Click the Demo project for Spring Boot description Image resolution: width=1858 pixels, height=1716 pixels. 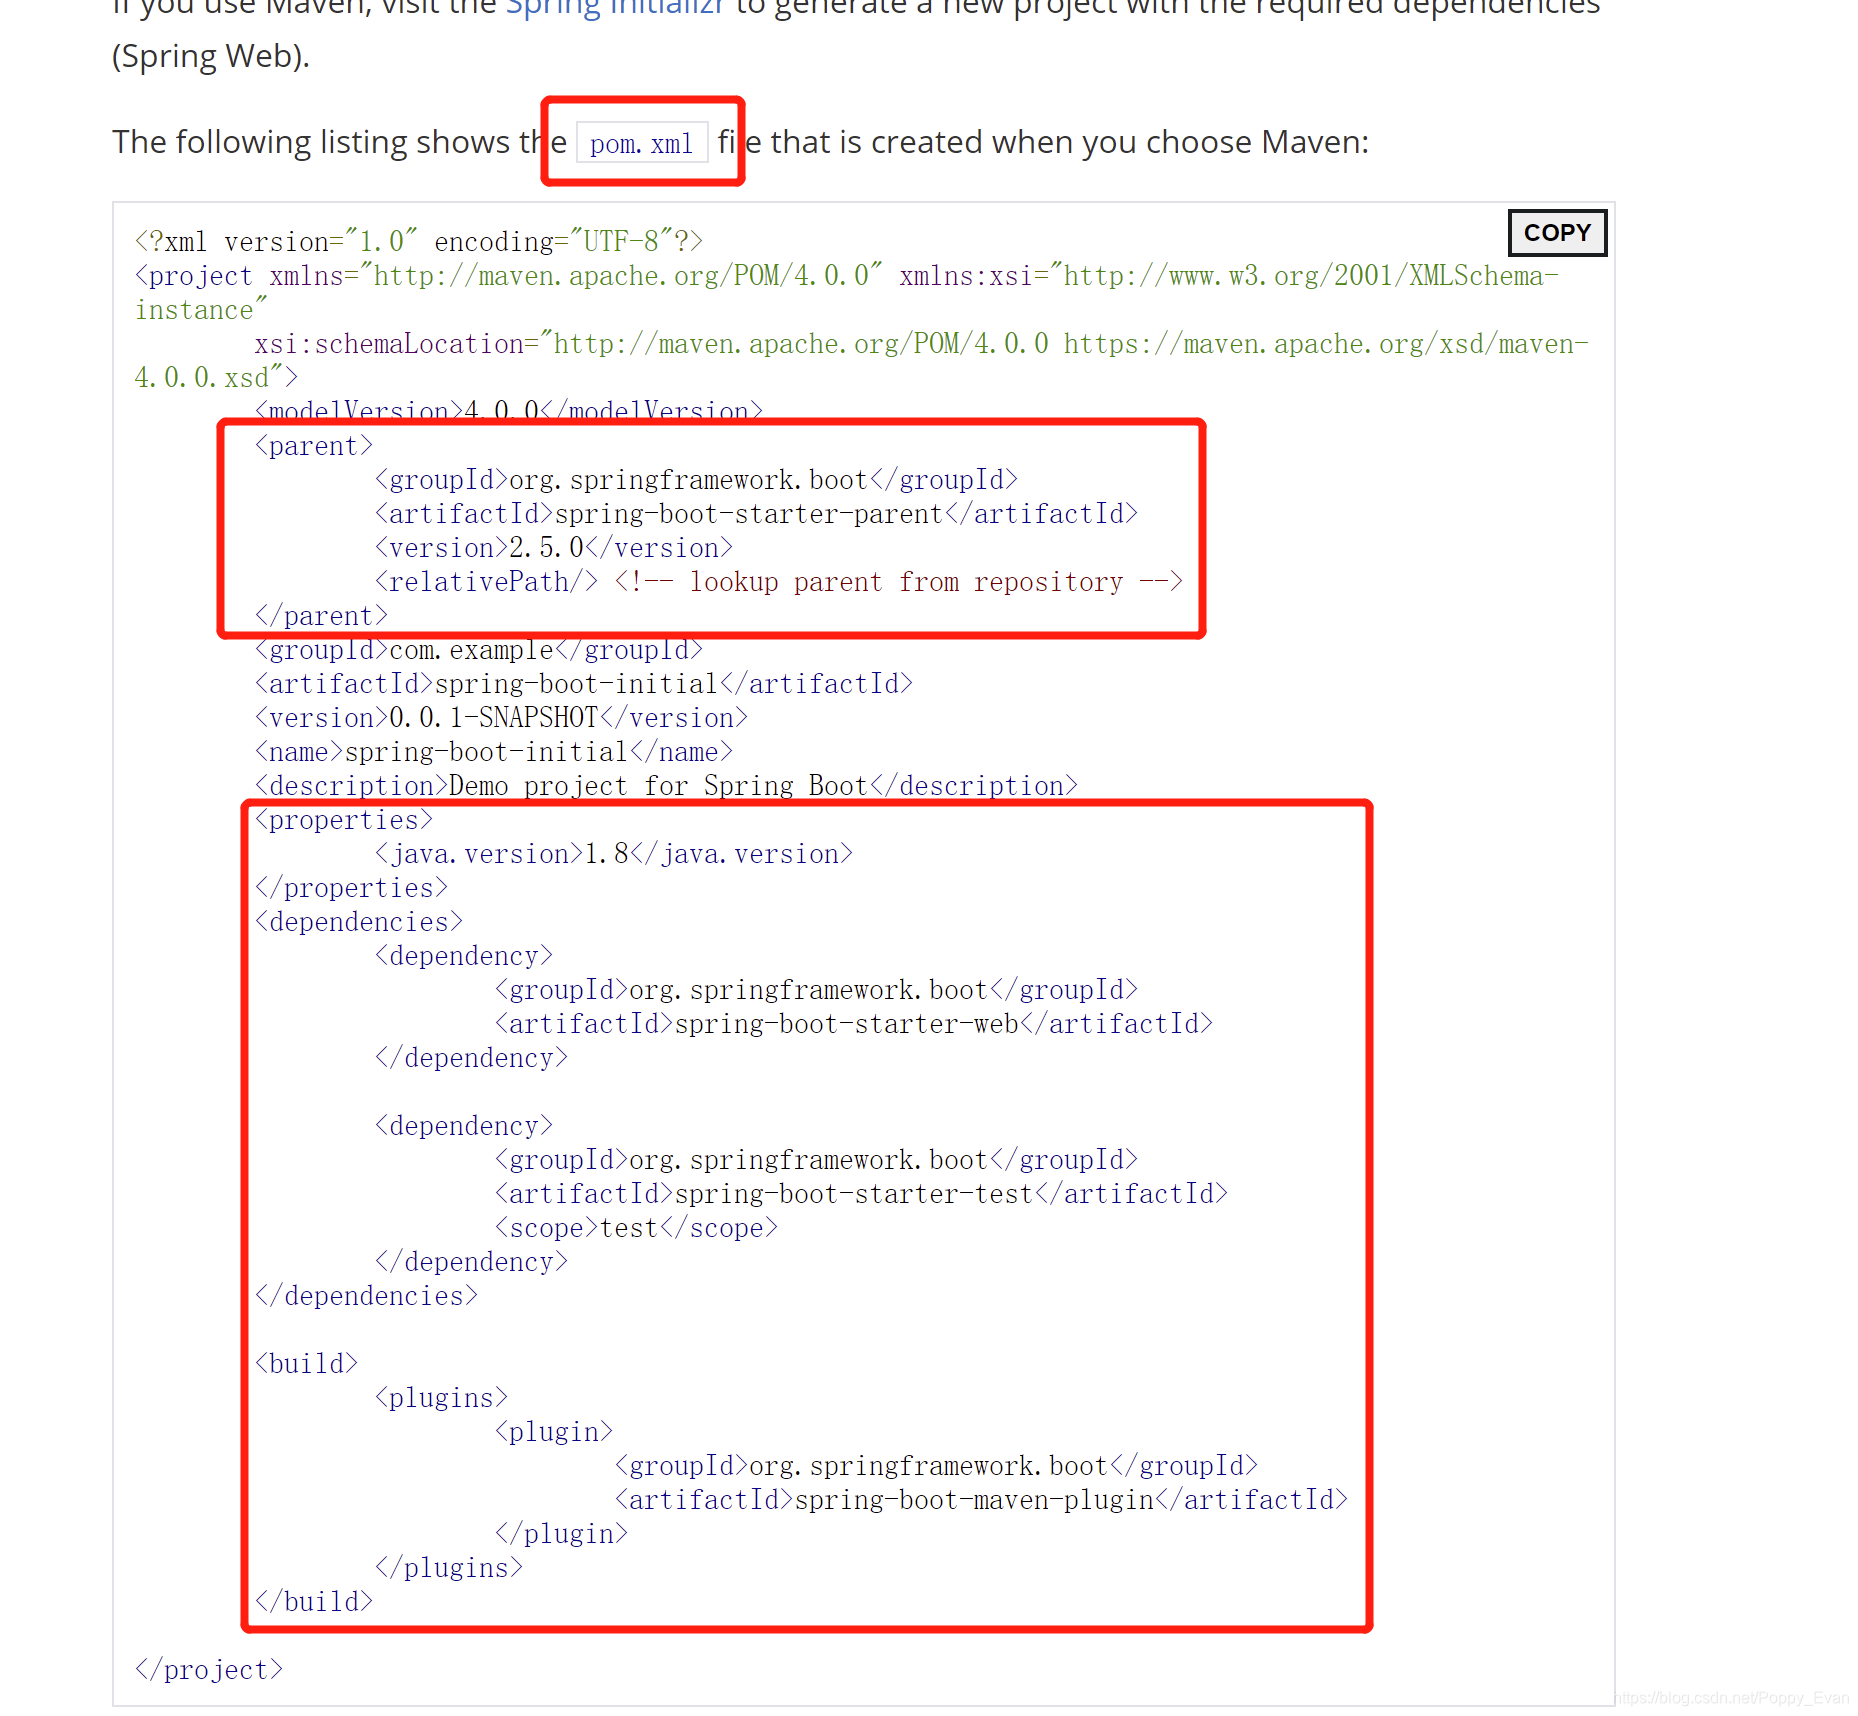pos(666,785)
